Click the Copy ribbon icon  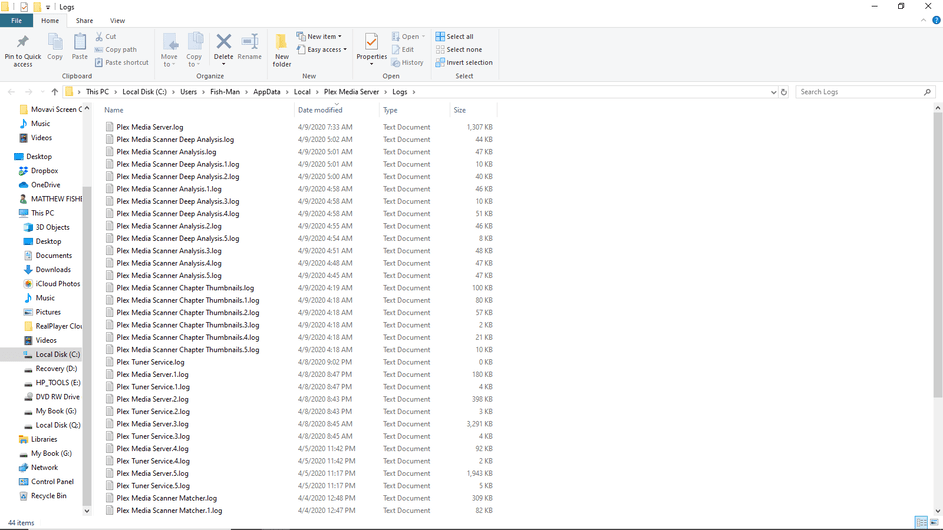click(55, 42)
